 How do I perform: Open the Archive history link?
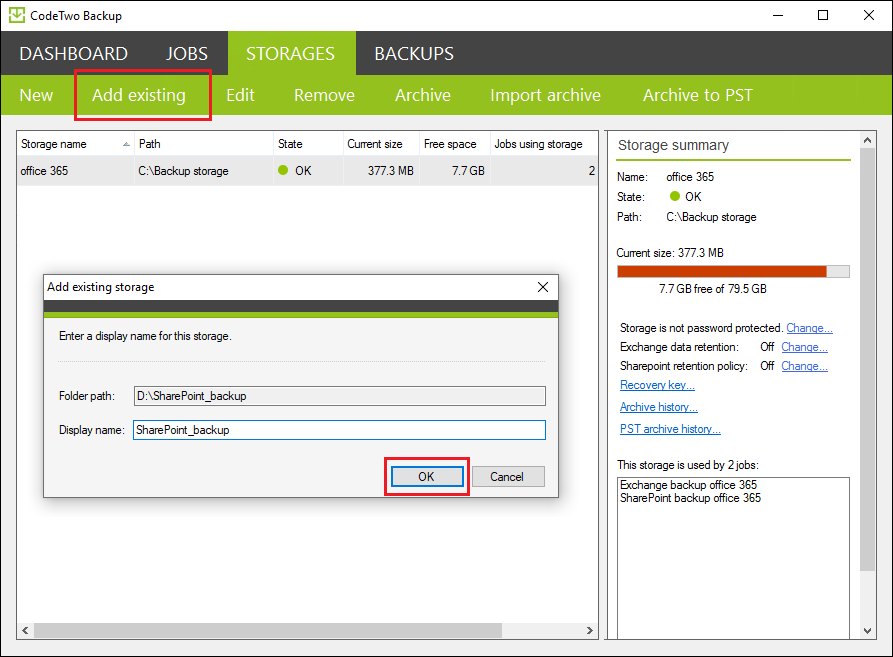pyautogui.click(x=659, y=407)
